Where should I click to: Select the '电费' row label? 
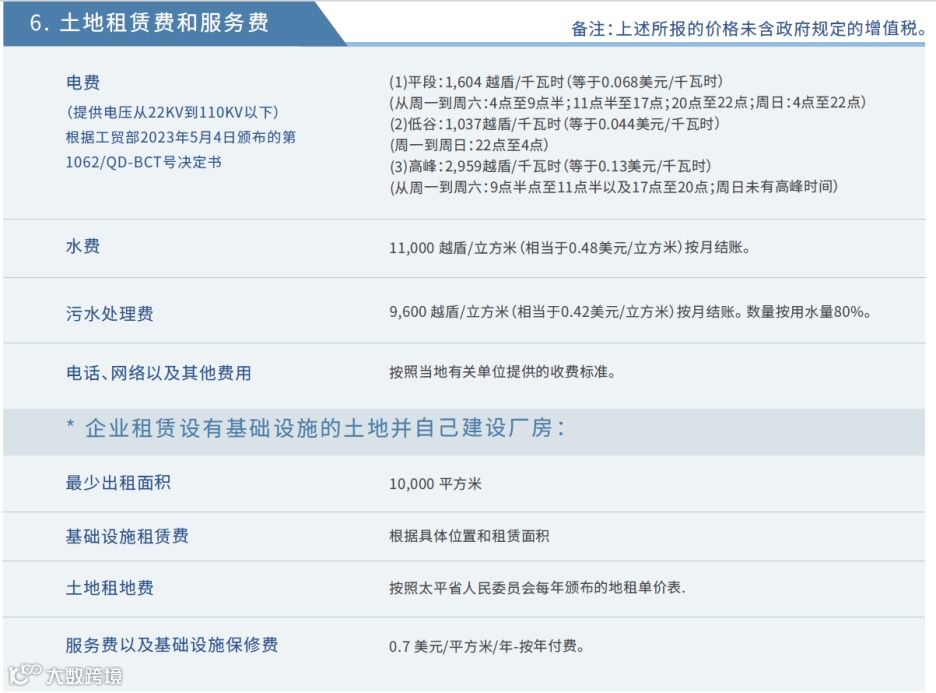83,82
